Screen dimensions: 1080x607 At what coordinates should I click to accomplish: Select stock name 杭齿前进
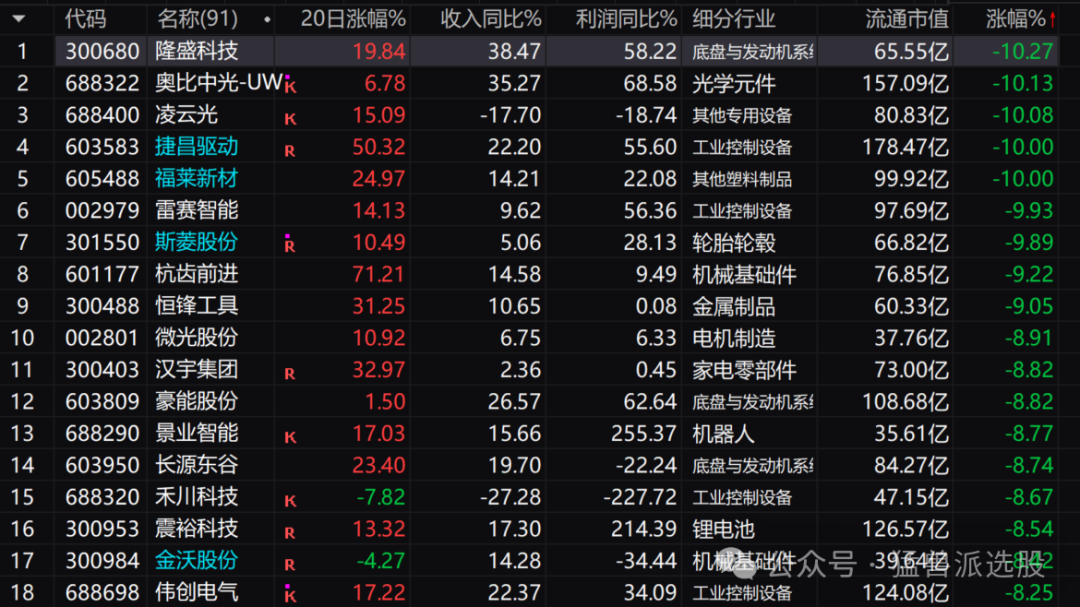tap(197, 274)
